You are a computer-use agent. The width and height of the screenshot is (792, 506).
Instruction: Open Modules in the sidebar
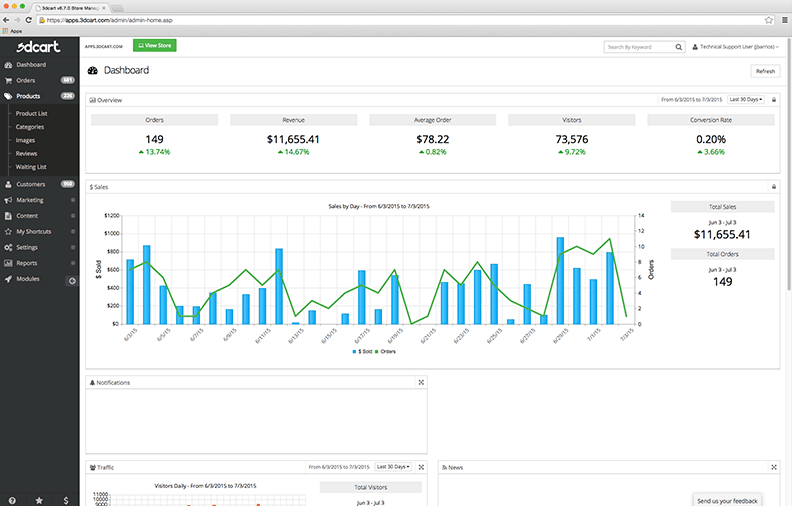[x=28, y=279]
